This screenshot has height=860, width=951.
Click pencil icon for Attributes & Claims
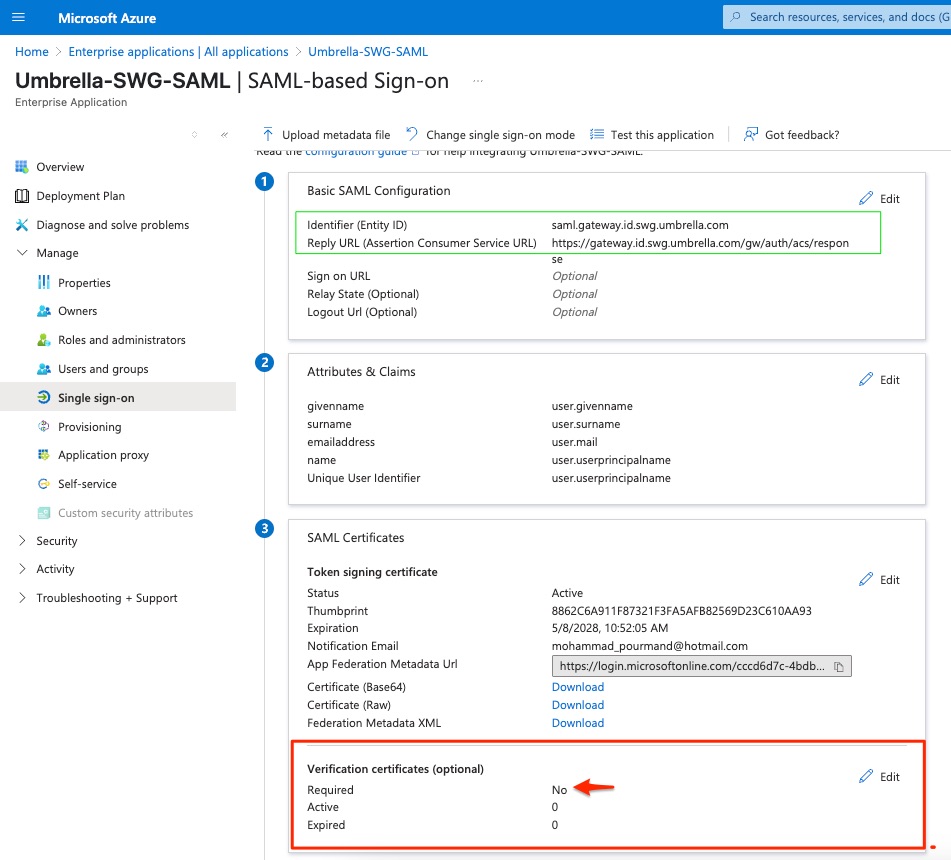tap(866, 380)
